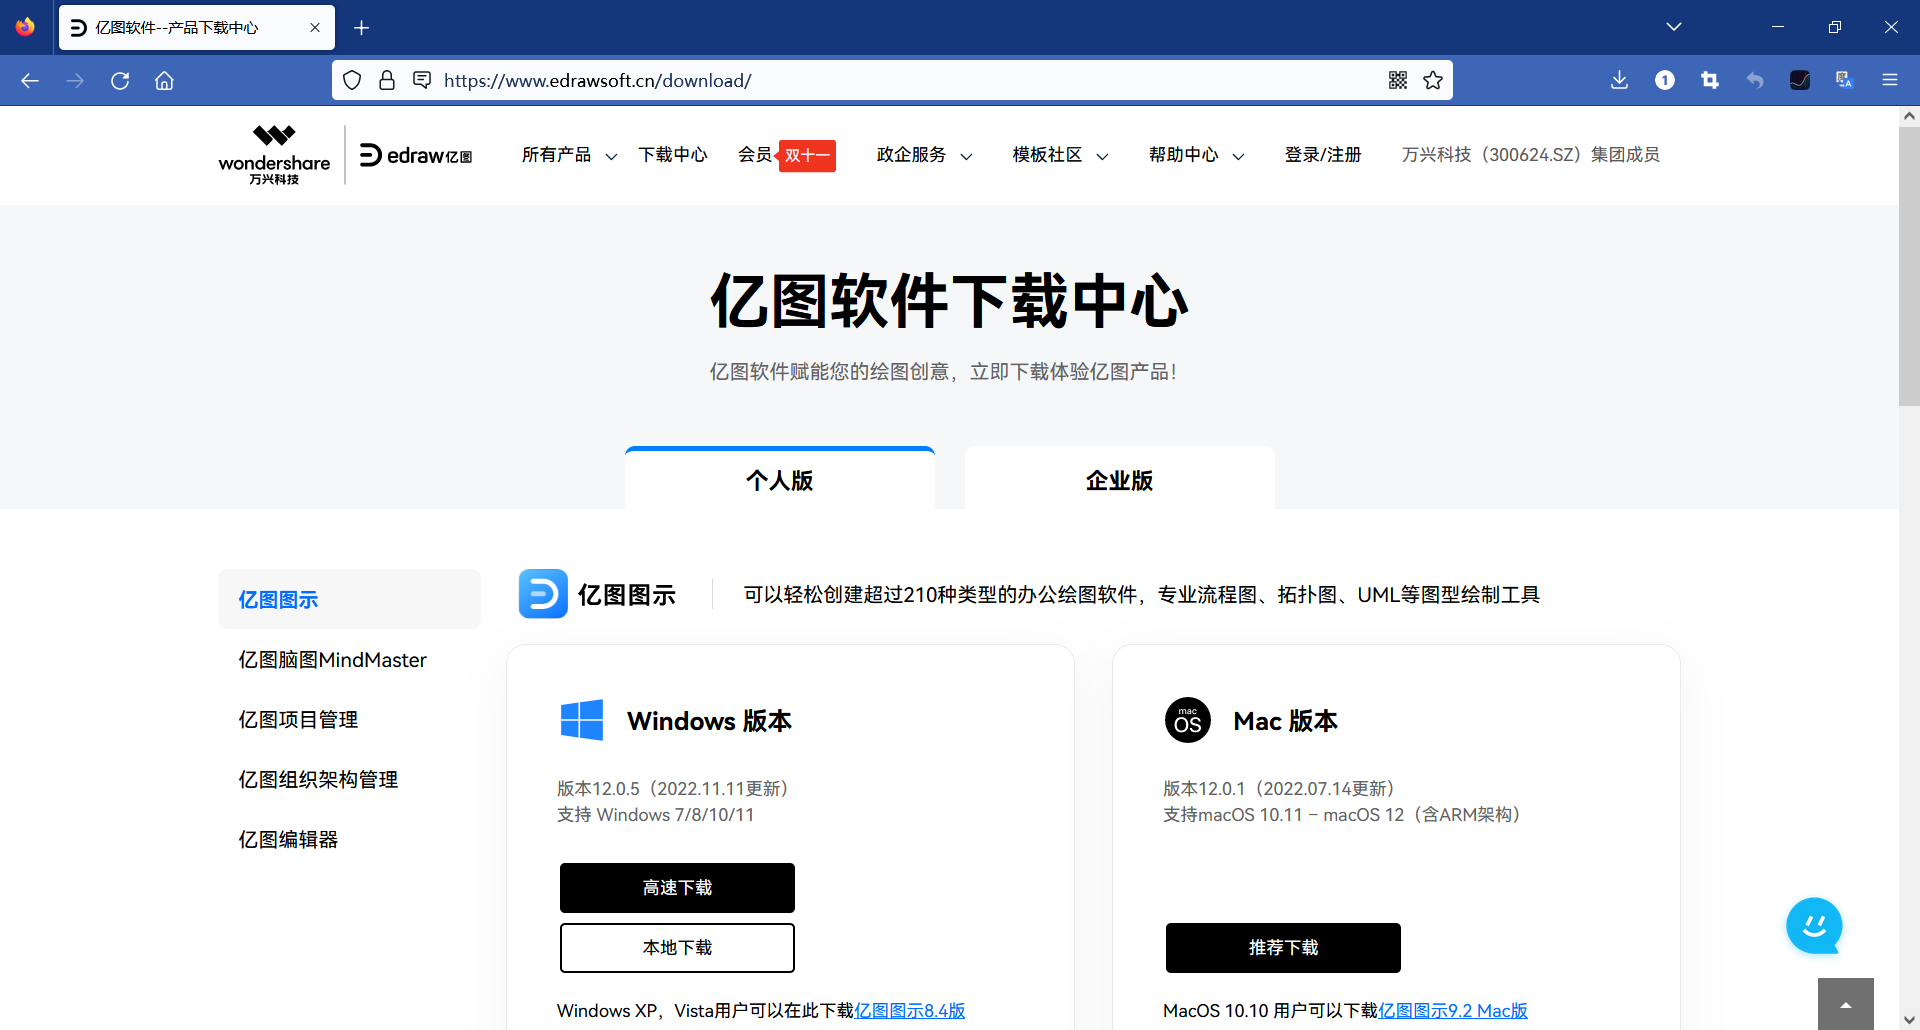Expand the 帮助中心 dropdown
Viewport: 1920px width, 1030px height.
[x=1196, y=155]
